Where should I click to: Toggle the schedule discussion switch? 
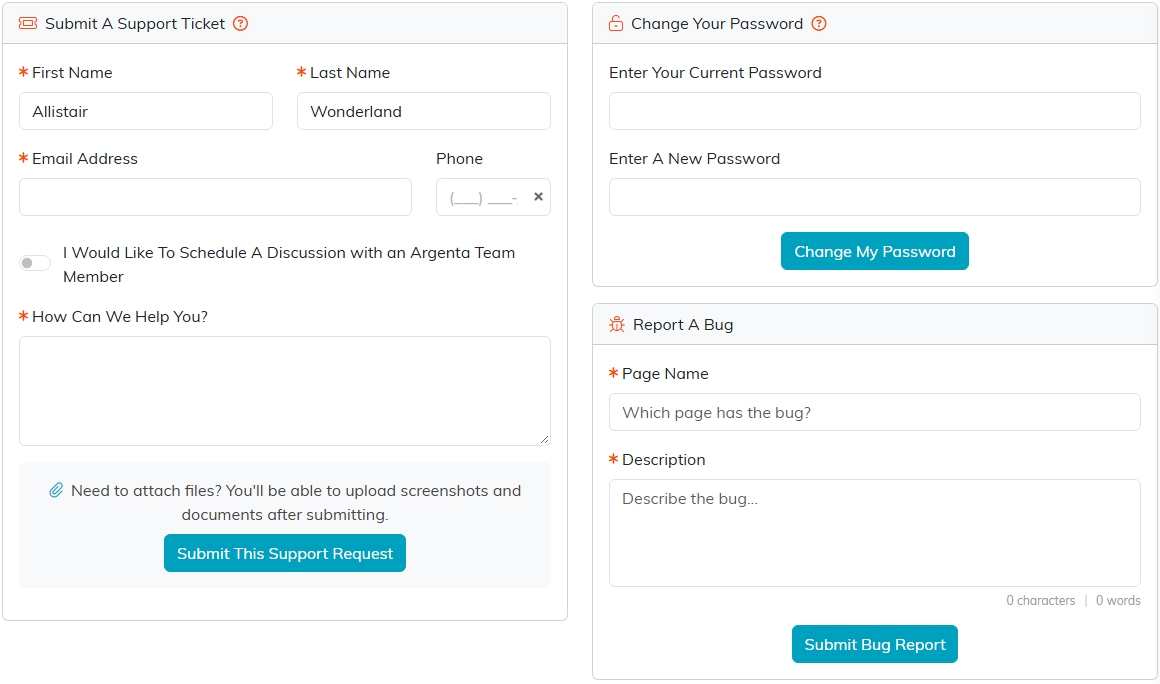(35, 263)
